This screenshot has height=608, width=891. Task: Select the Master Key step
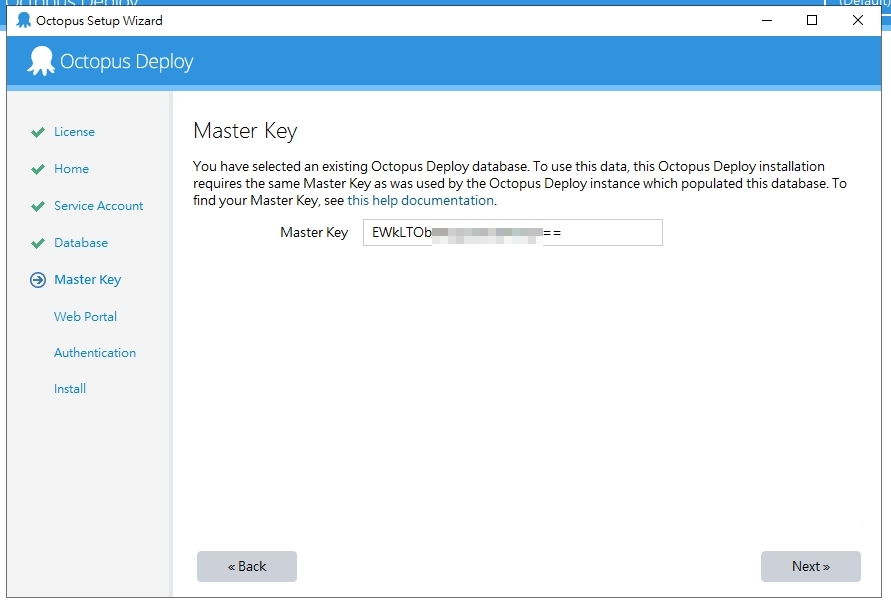(88, 280)
